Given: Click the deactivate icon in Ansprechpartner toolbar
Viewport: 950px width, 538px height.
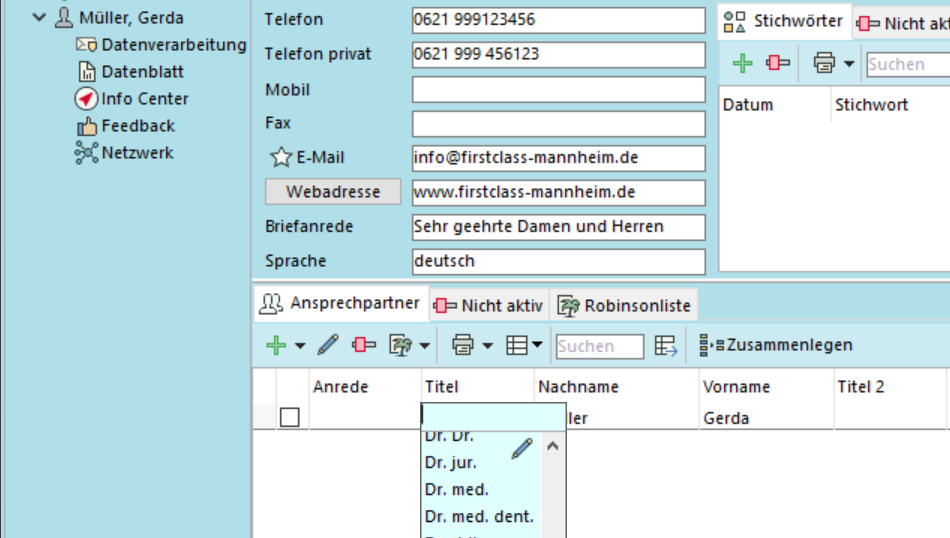Looking at the screenshot, I should (x=364, y=345).
